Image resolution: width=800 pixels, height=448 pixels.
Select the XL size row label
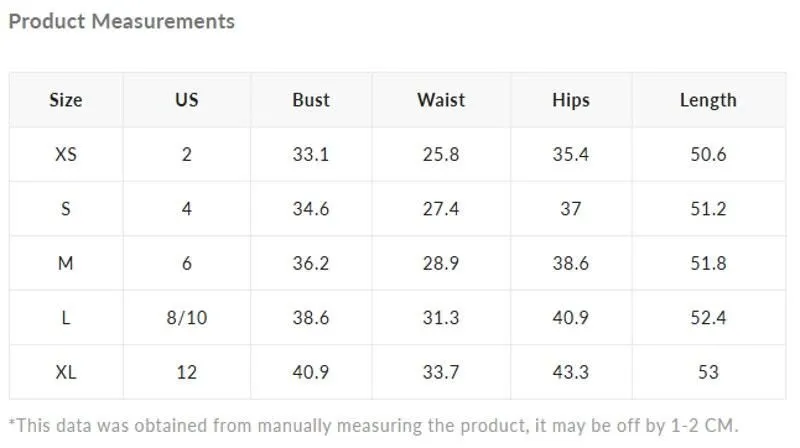66,372
